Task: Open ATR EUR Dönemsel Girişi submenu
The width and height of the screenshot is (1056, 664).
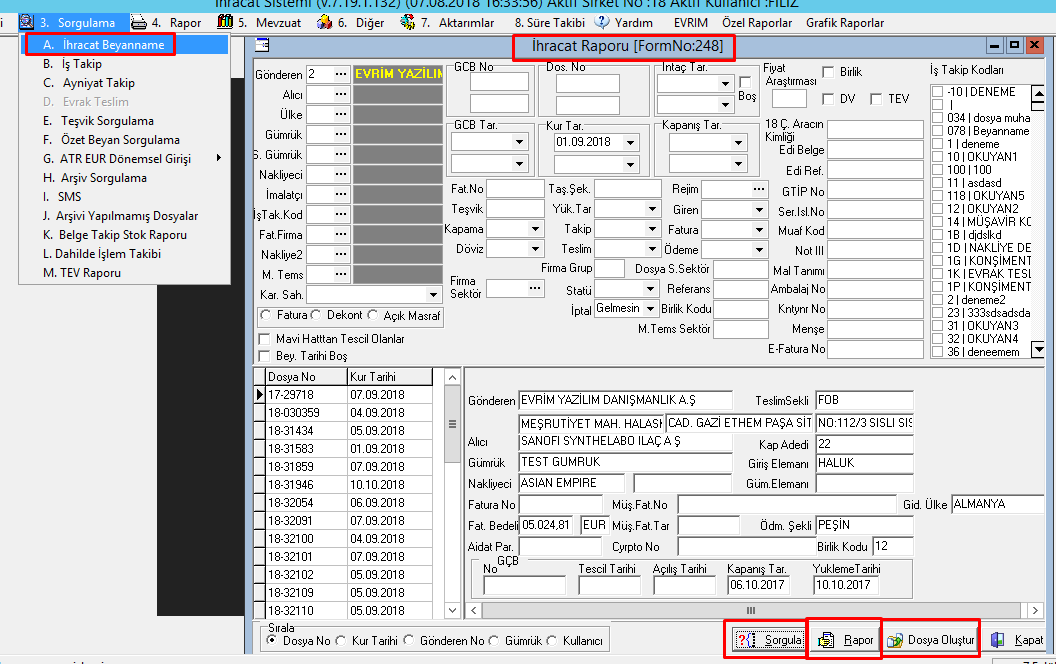Action: pos(127,159)
